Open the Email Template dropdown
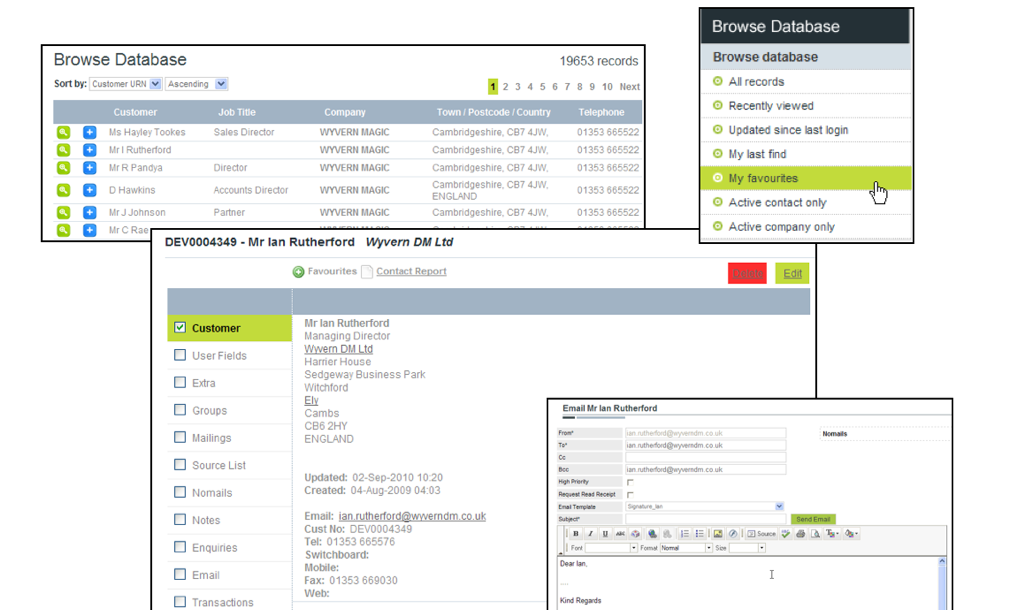Screen dimensions: 1033x610 click(705, 507)
